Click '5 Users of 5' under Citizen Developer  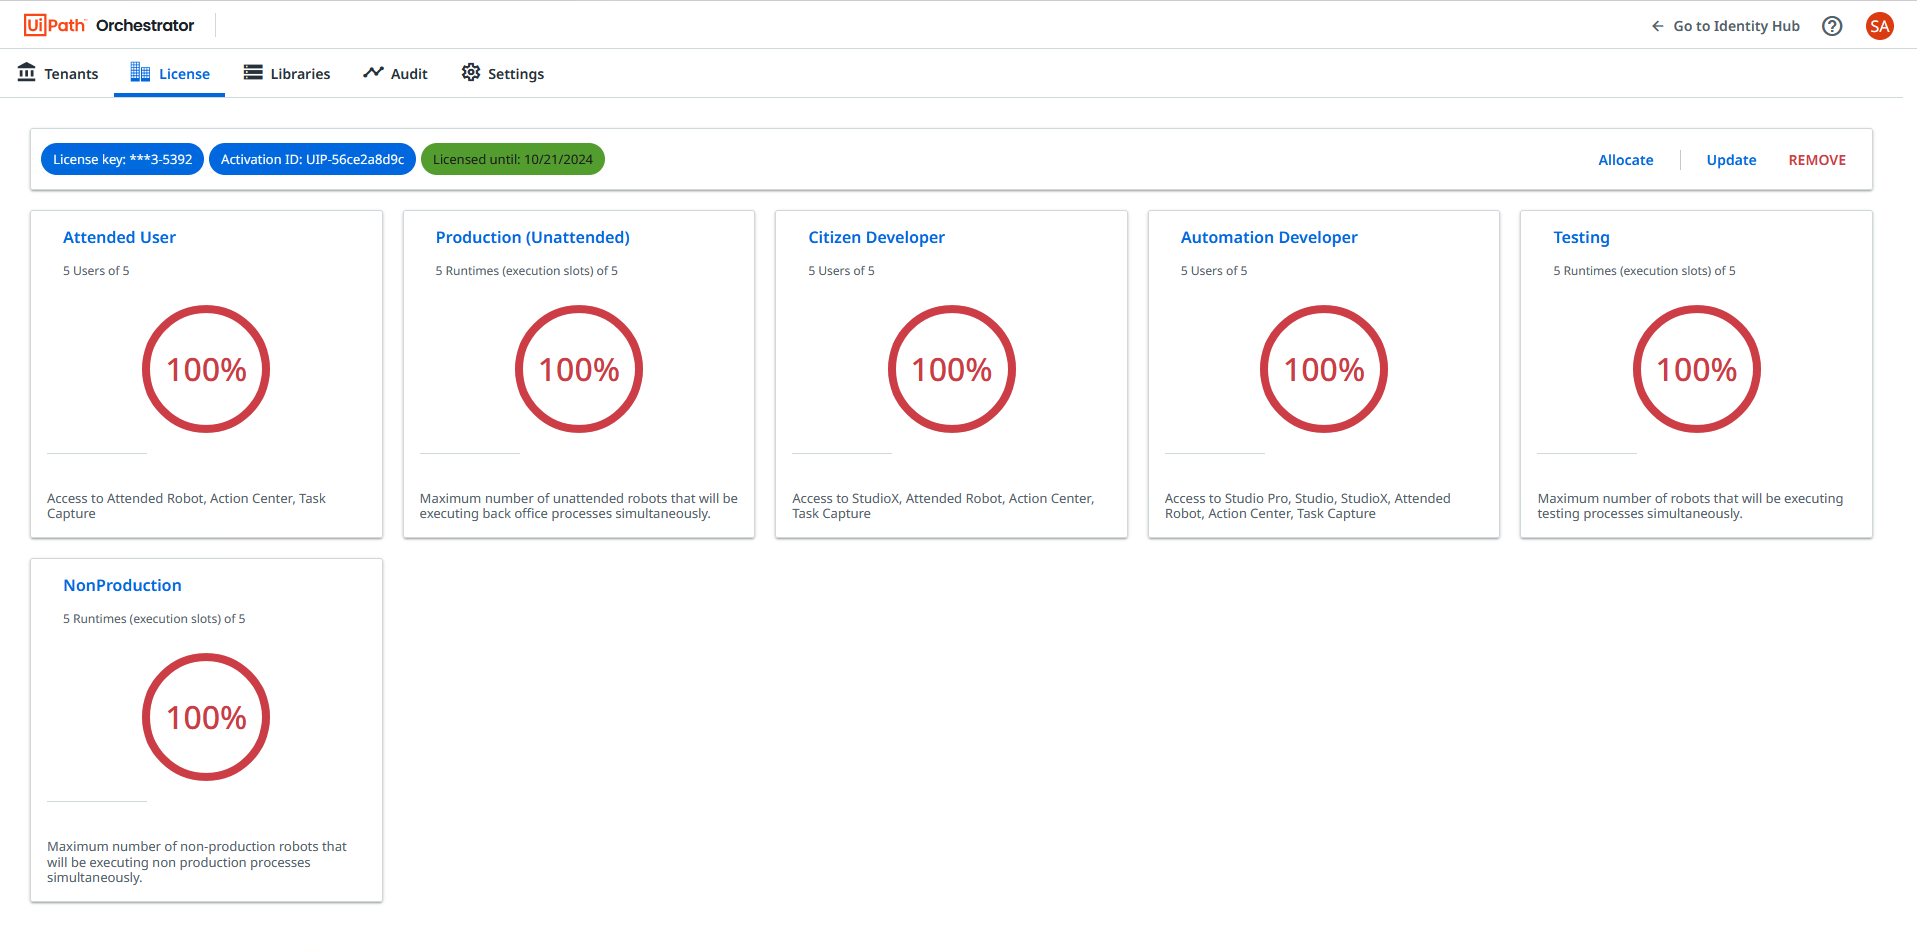[x=841, y=271]
